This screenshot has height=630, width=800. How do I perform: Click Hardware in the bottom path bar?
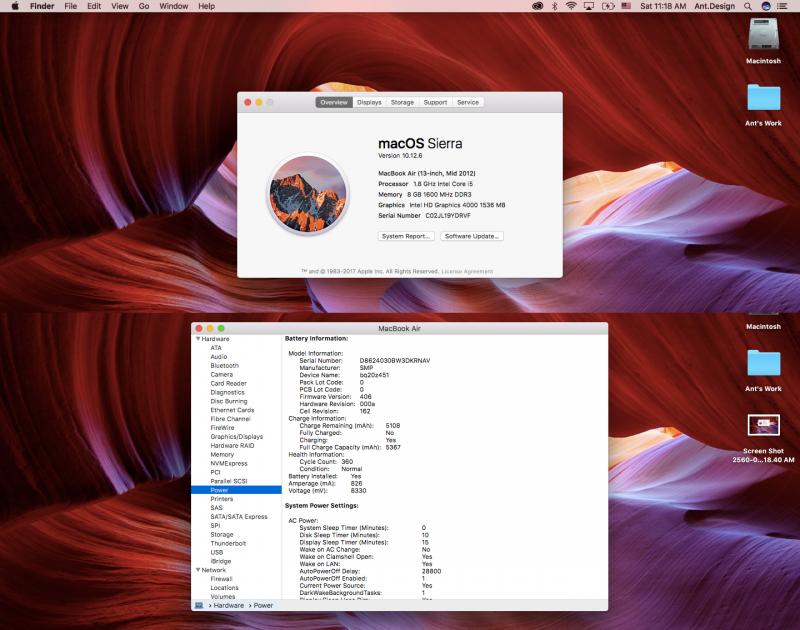coord(229,606)
